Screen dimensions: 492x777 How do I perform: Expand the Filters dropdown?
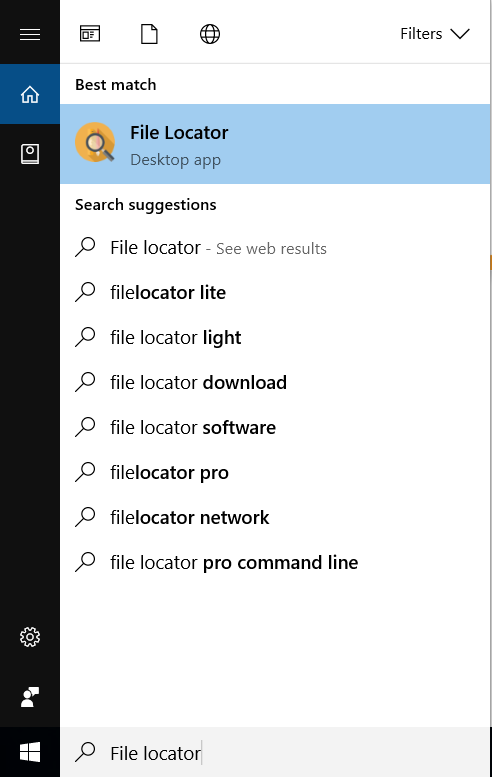click(x=435, y=34)
